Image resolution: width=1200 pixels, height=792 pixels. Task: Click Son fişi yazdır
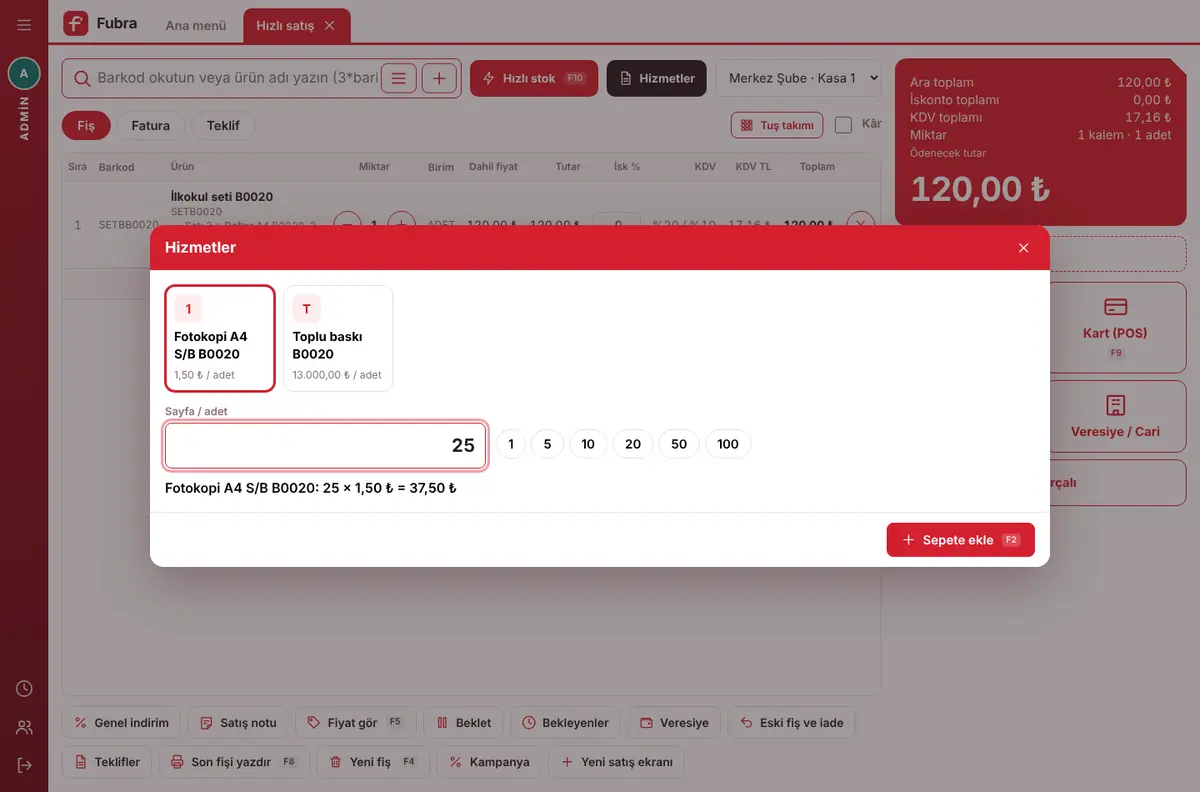pos(235,762)
